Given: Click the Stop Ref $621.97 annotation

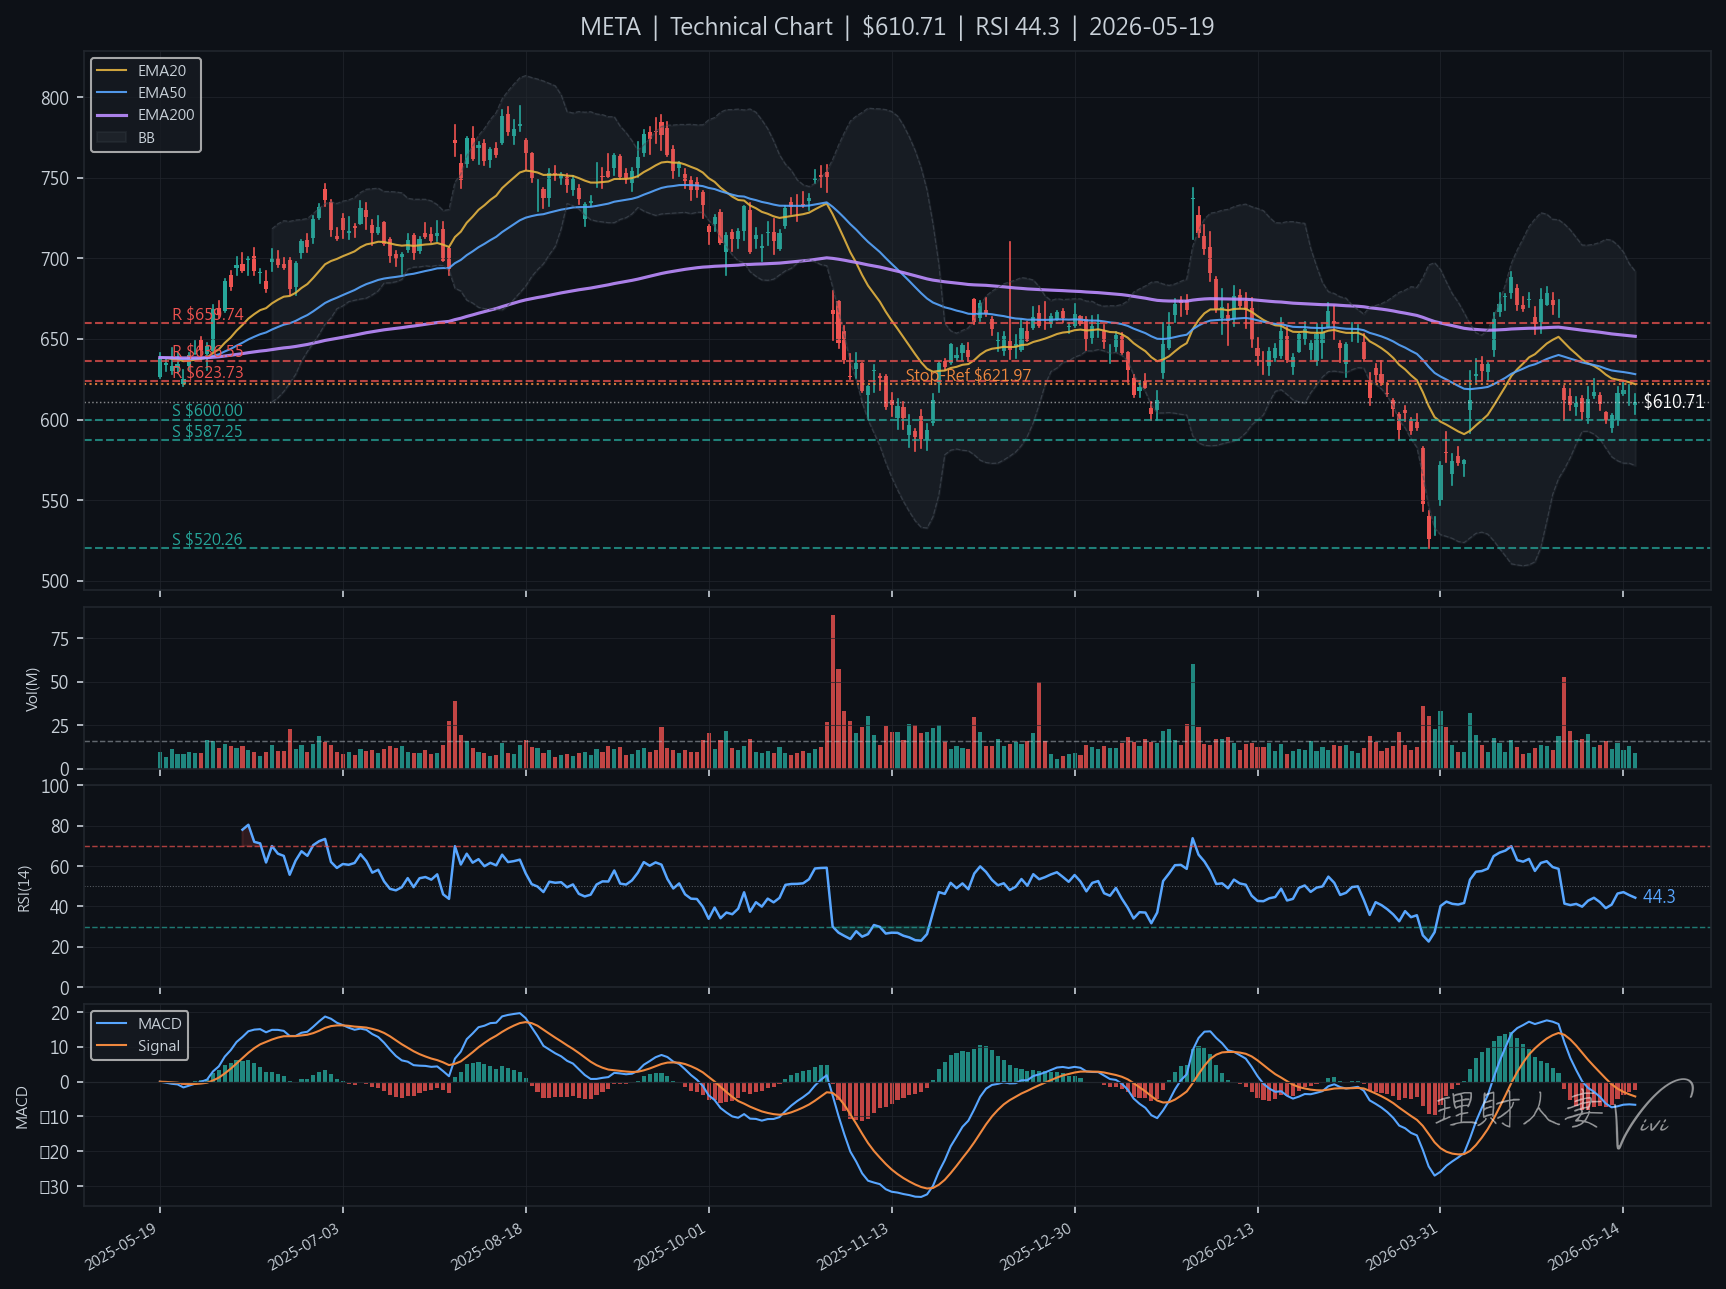Looking at the screenshot, I should pos(968,376).
